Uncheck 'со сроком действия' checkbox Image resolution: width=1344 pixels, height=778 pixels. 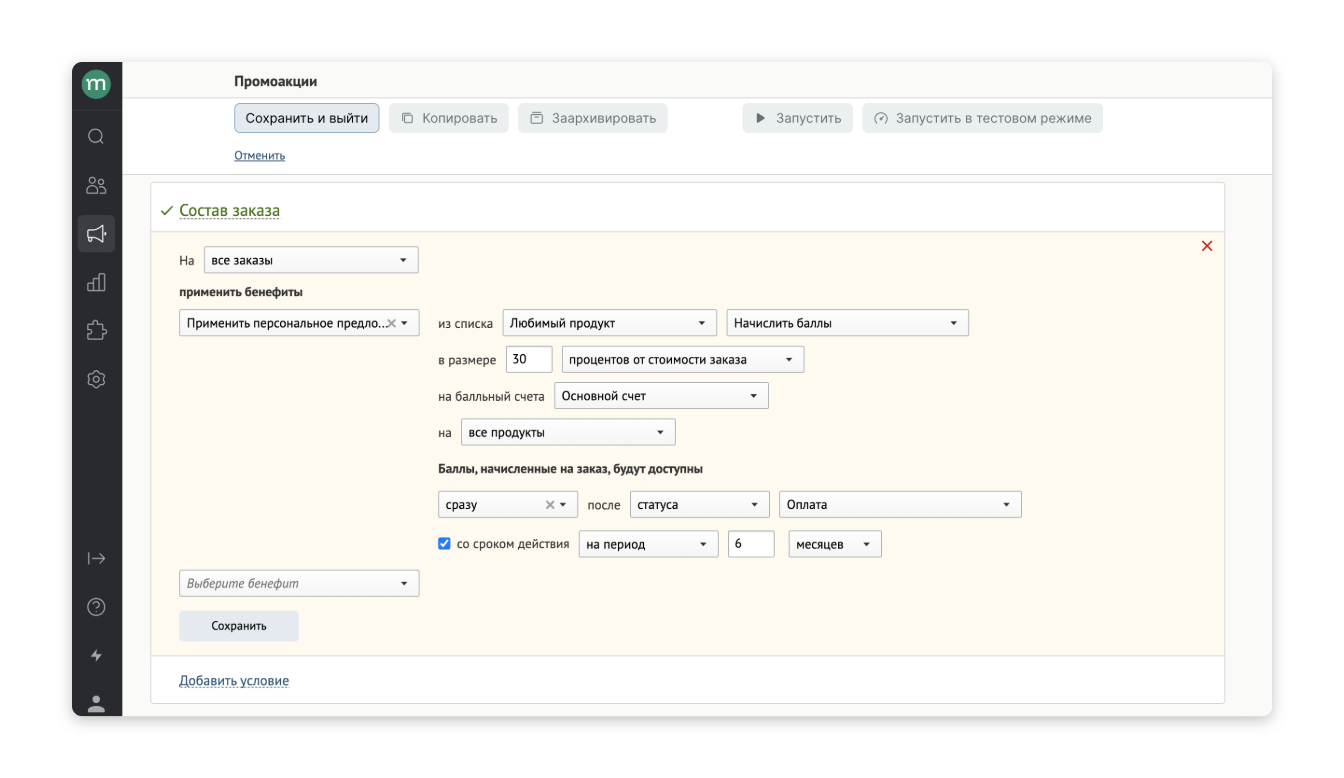(x=444, y=545)
